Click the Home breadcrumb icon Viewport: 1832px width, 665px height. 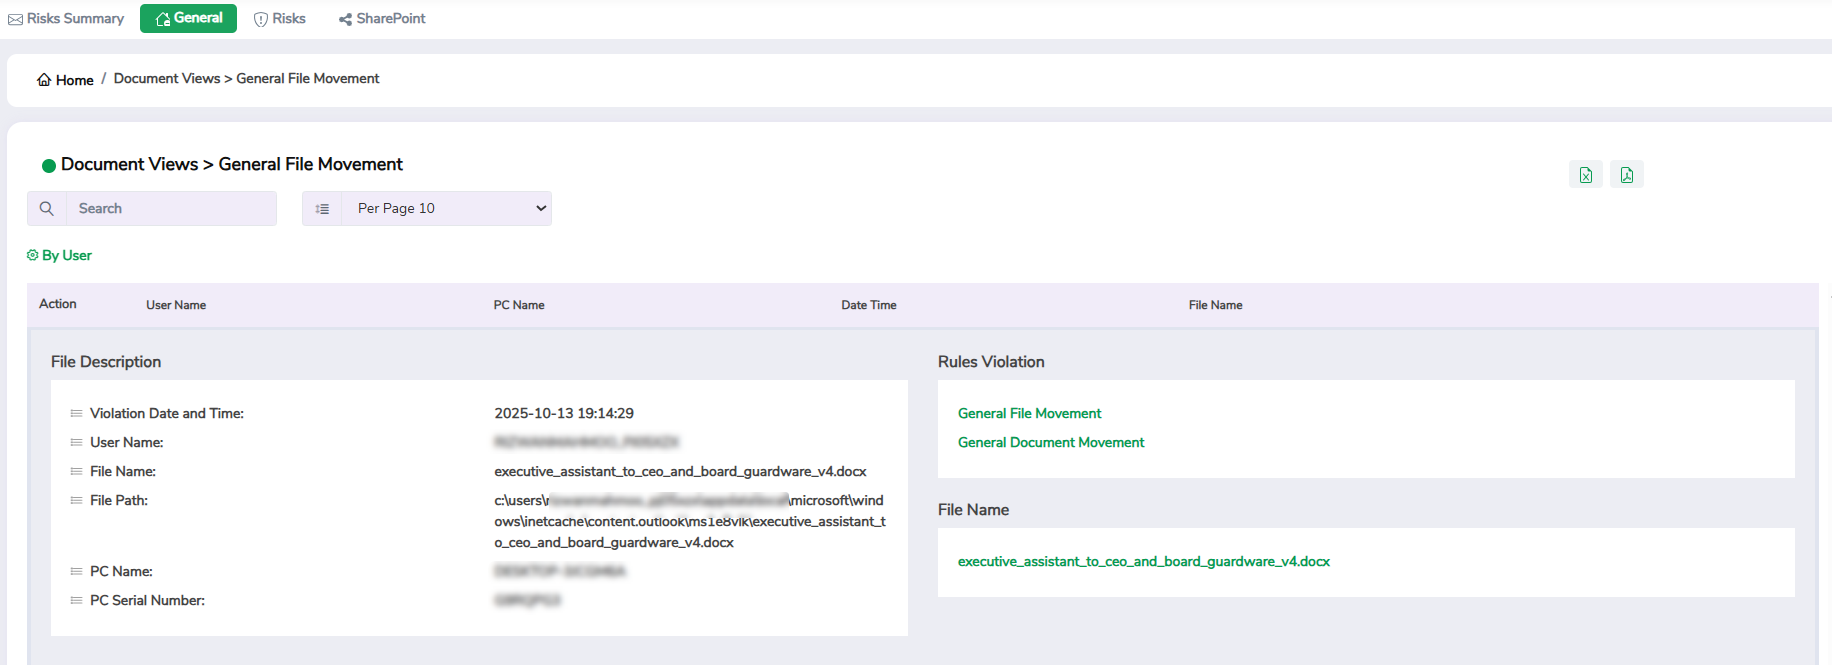(44, 80)
